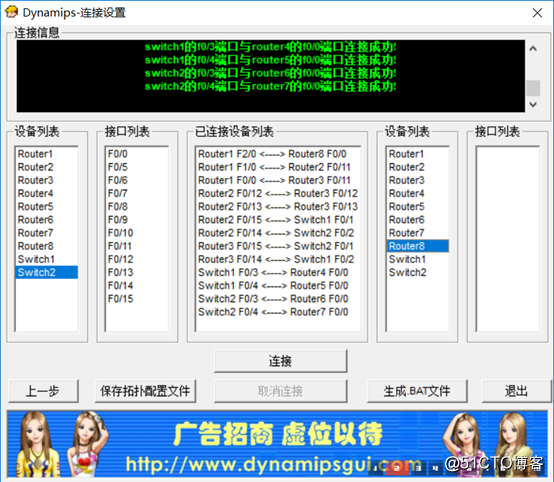Click the Dynamips app icon in title bar
The width and height of the screenshot is (554, 482).
tap(11, 12)
